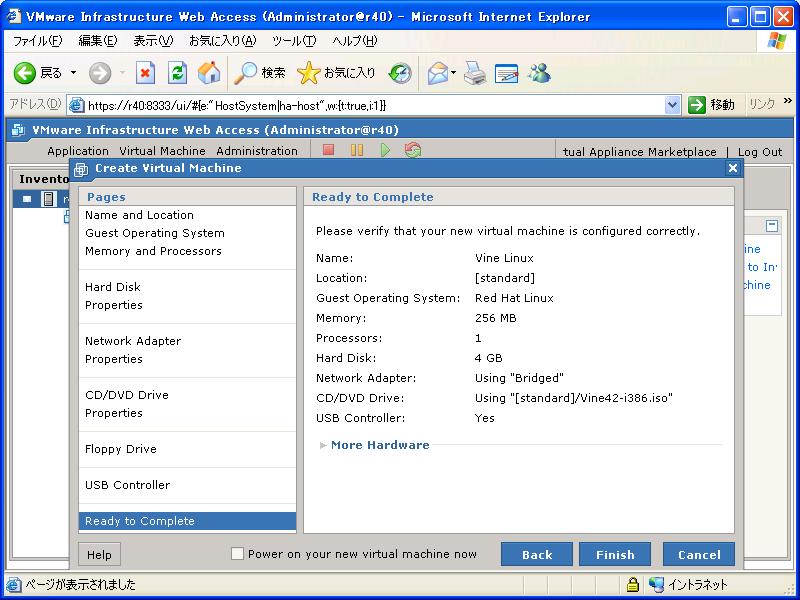
Task: Click the VMware Power On play icon
Action: [385, 149]
